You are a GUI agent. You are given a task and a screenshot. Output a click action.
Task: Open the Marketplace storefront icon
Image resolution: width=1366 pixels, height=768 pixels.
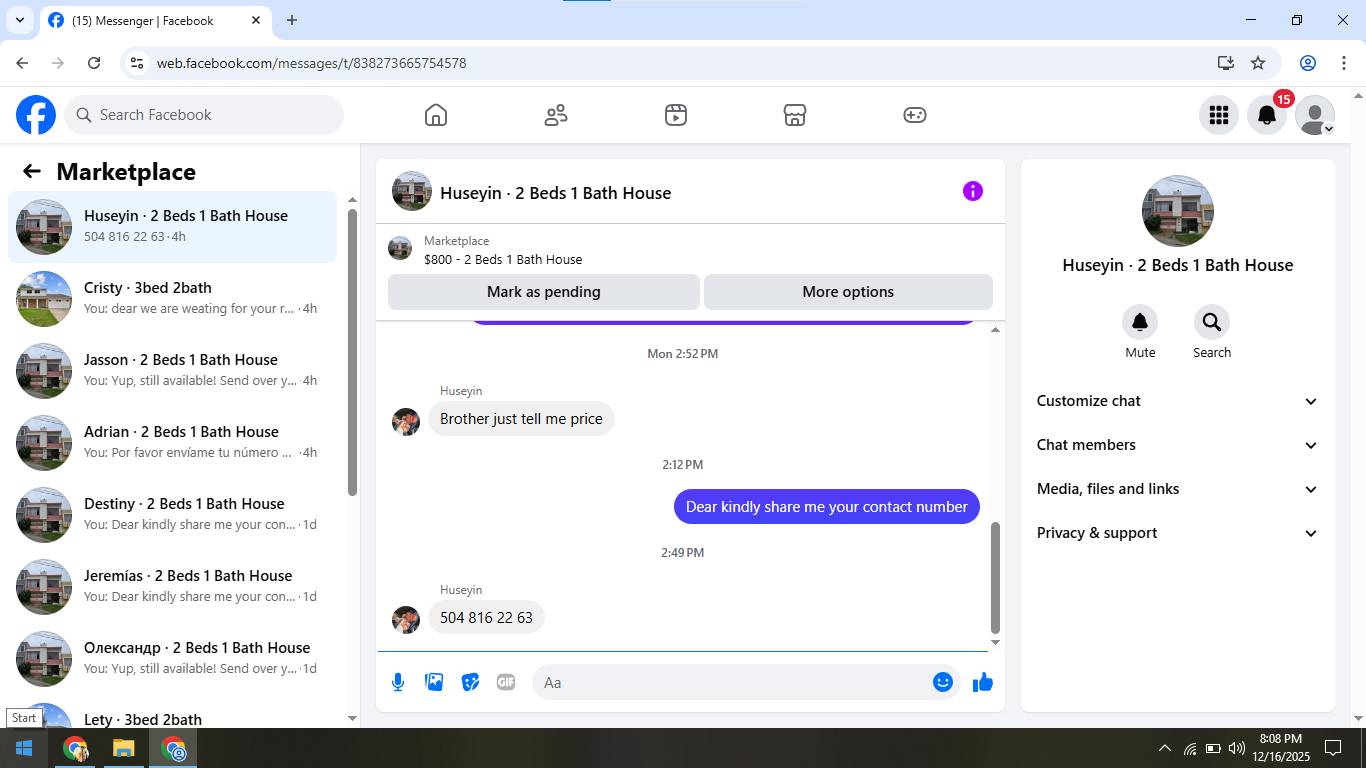coord(795,115)
